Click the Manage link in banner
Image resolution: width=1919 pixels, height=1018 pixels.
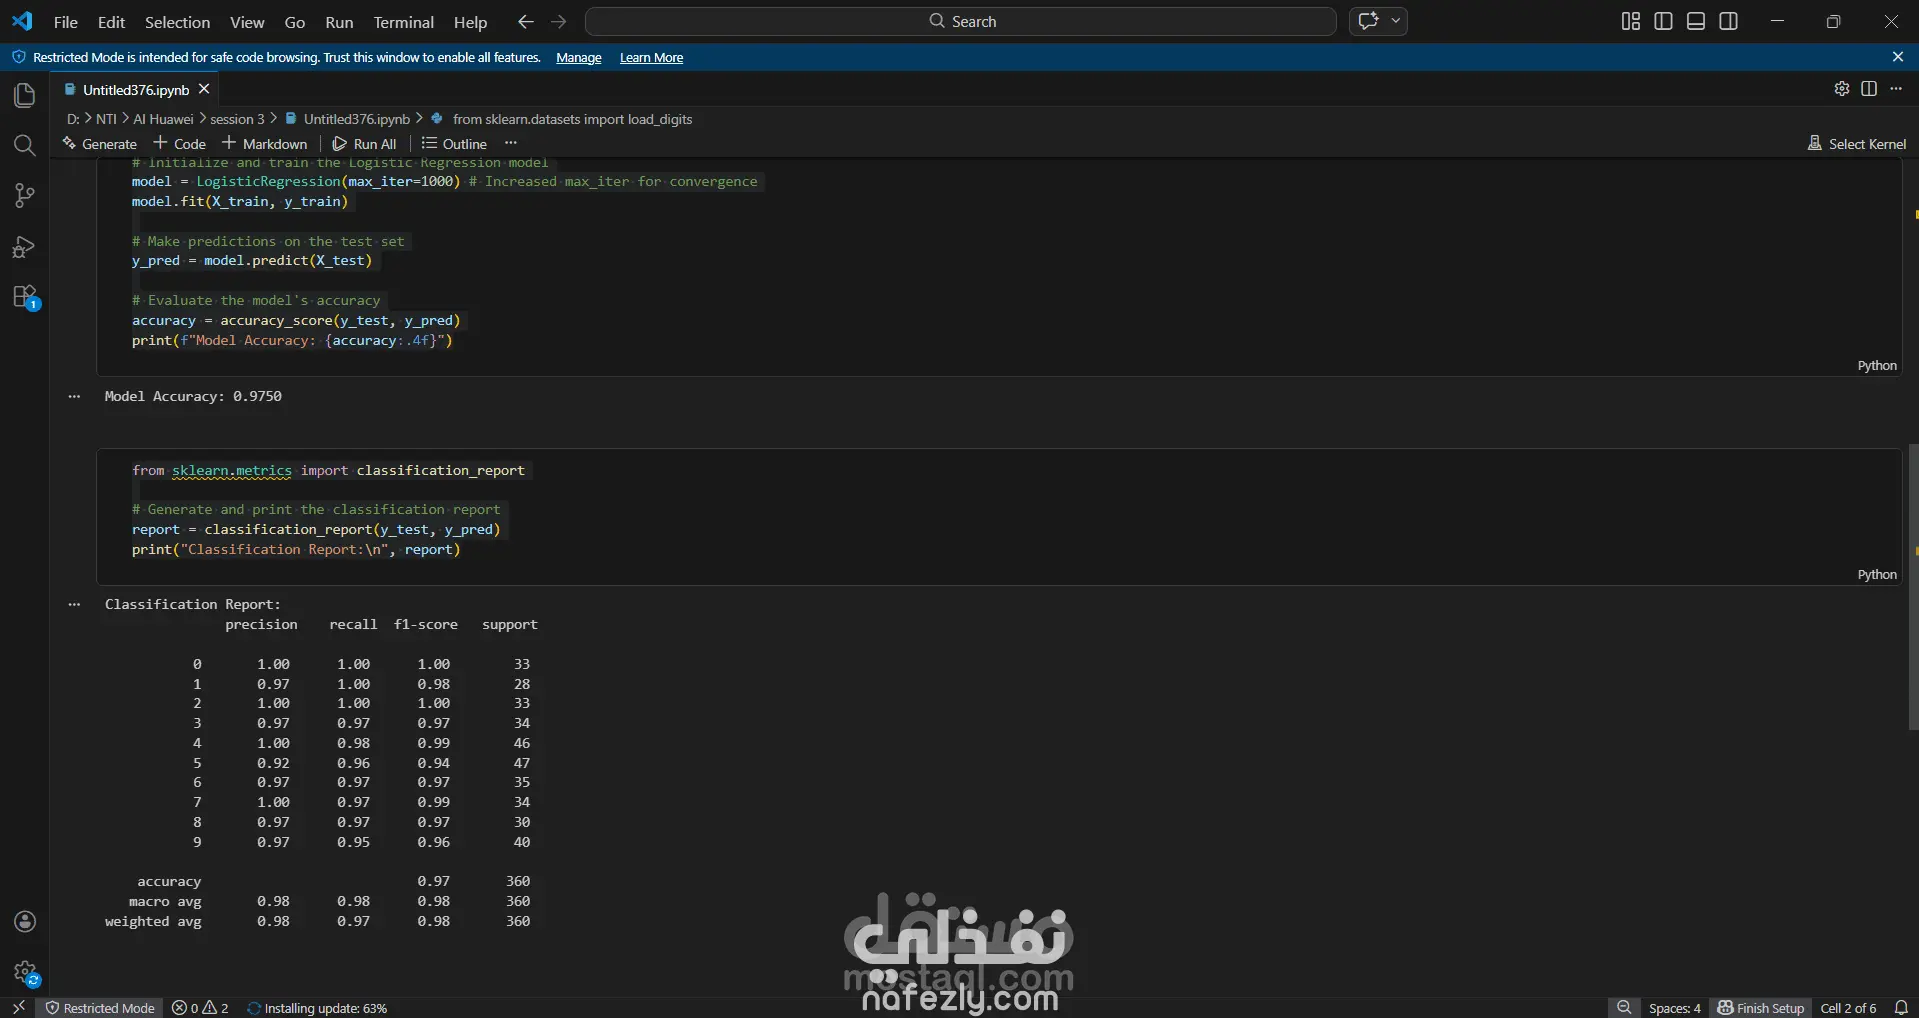point(578,58)
